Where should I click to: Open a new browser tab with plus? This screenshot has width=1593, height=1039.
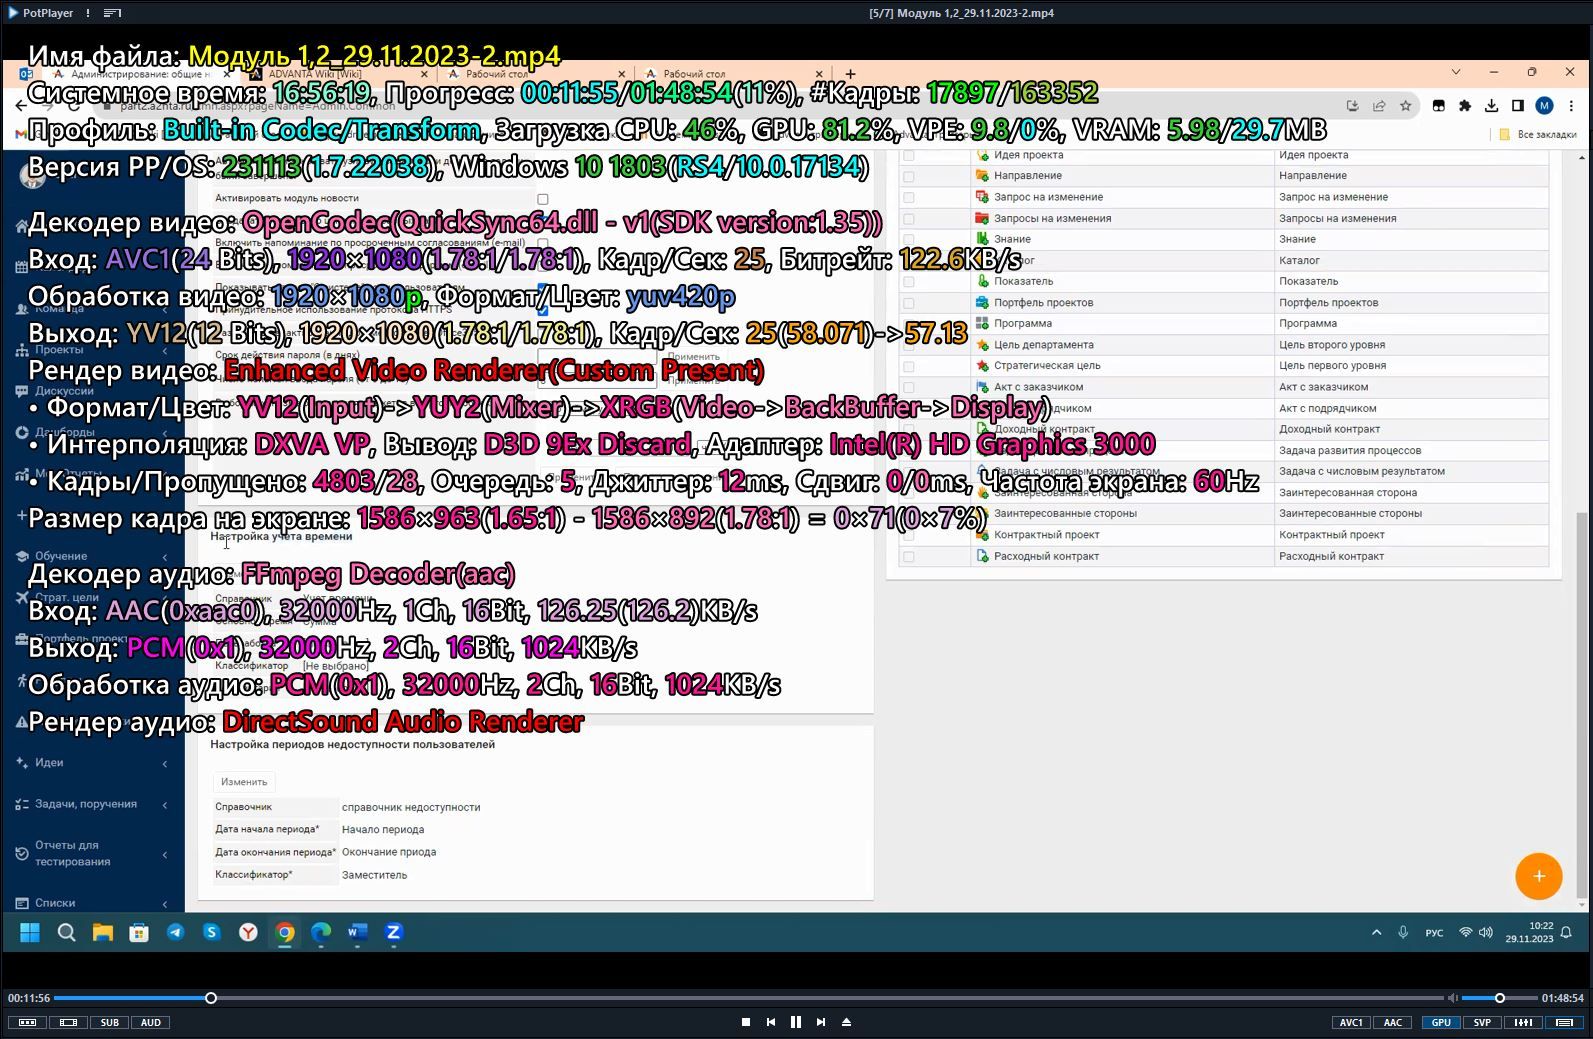(850, 73)
